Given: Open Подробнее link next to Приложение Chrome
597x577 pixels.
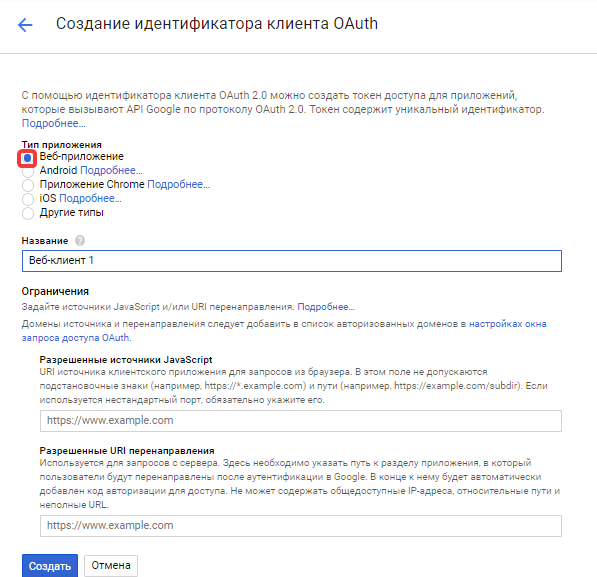Looking at the screenshot, I should [x=179, y=184].
